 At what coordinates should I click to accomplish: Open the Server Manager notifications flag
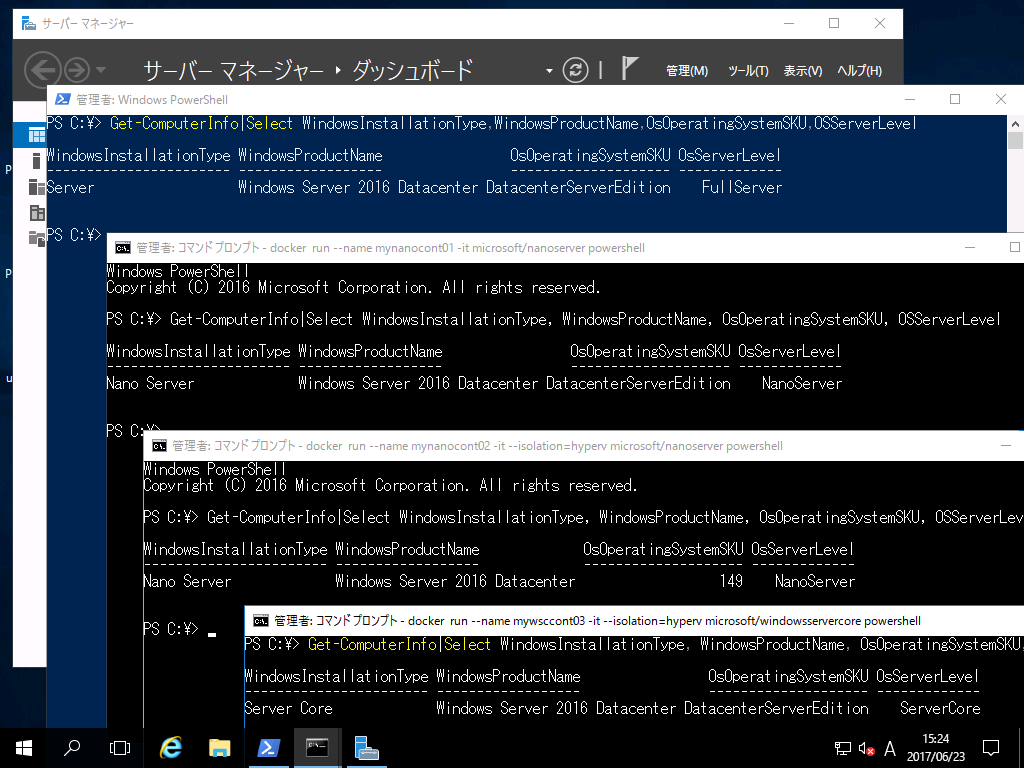click(x=627, y=70)
